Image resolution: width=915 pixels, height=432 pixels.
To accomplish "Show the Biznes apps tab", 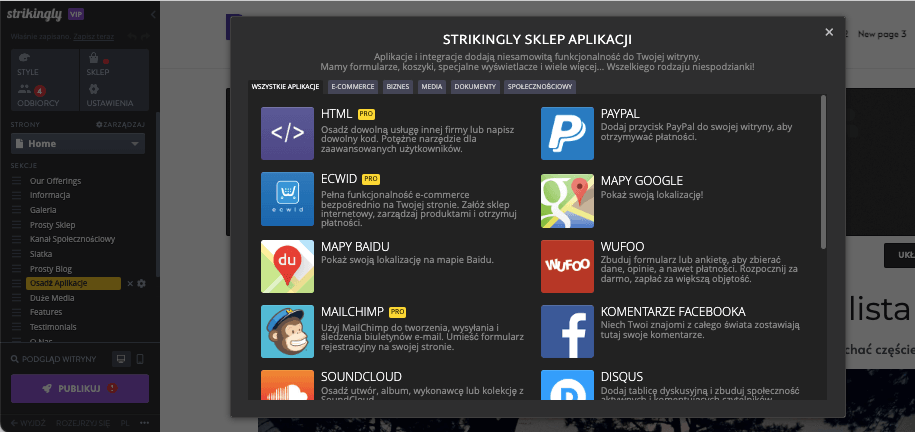I will (x=398, y=87).
